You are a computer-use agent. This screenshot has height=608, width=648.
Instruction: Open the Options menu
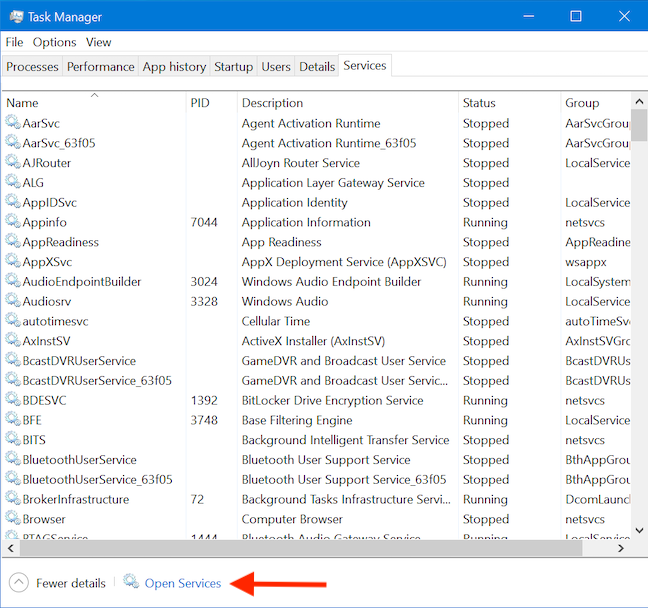55,42
